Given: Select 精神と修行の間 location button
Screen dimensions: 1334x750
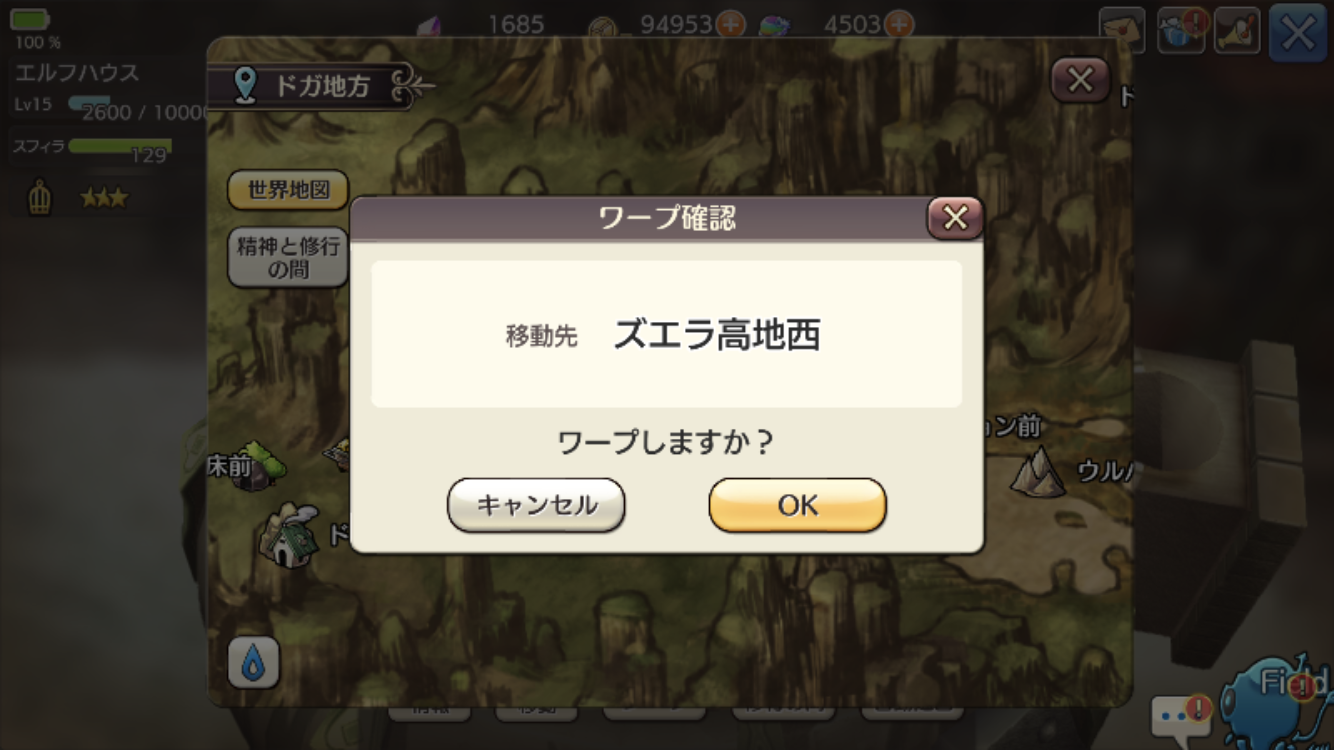Looking at the screenshot, I should coord(288,257).
